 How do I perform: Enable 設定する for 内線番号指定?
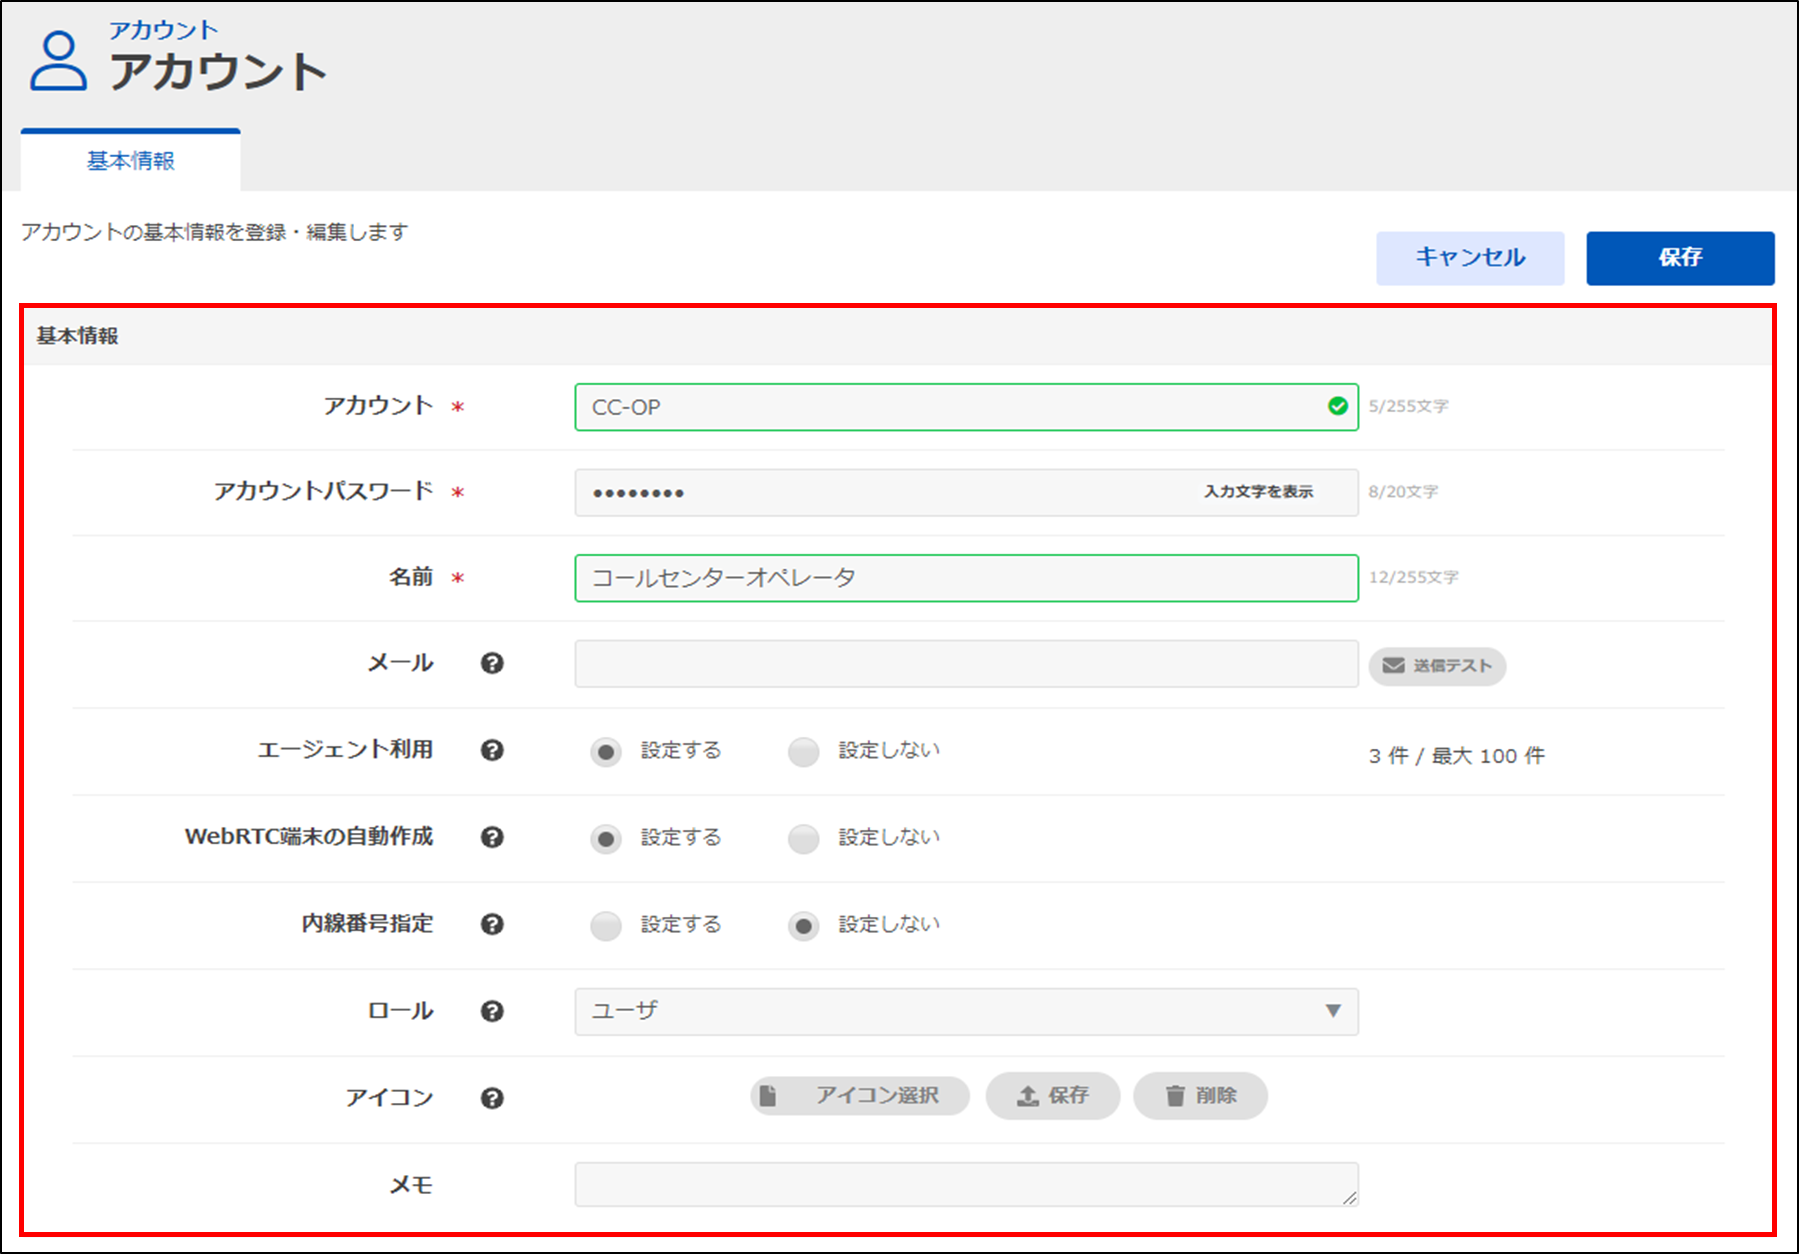tap(606, 926)
